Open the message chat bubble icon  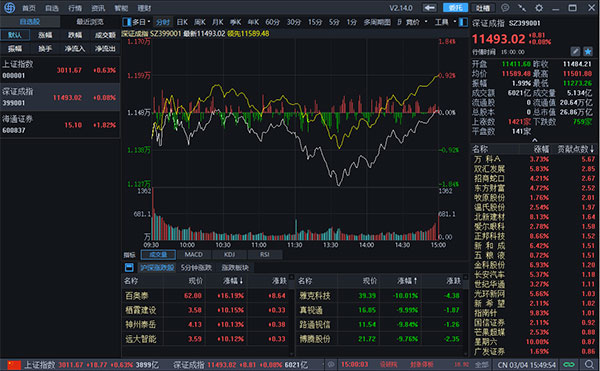(x=505, y=8)
